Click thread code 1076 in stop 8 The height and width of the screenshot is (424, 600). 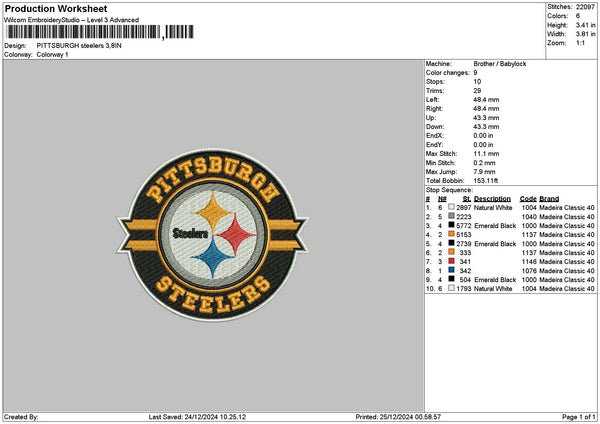pyautogui.click(x=529, y=271)
